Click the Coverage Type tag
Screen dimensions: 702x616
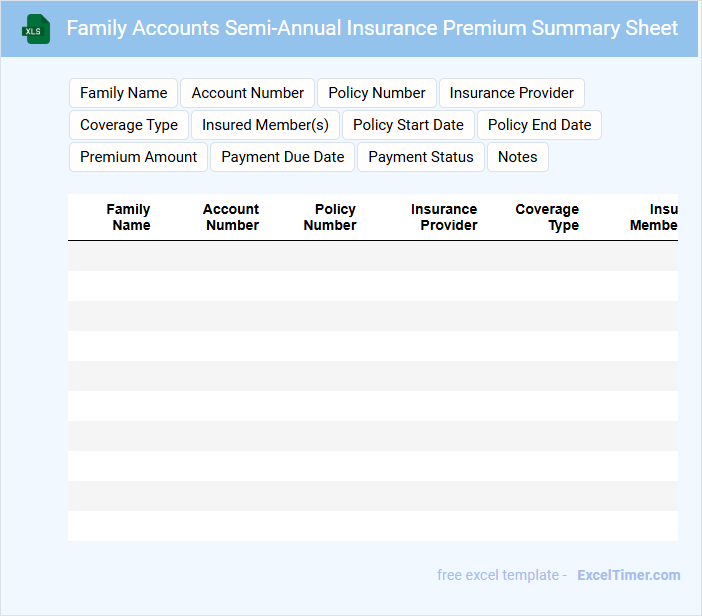point(129,125)
